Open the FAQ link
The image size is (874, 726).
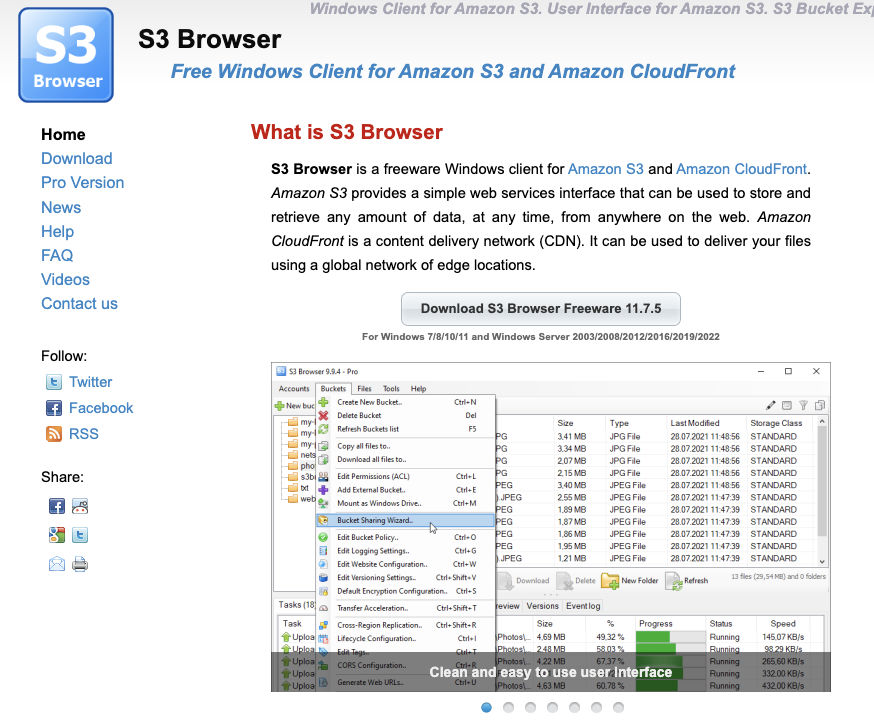click(57, 255)
